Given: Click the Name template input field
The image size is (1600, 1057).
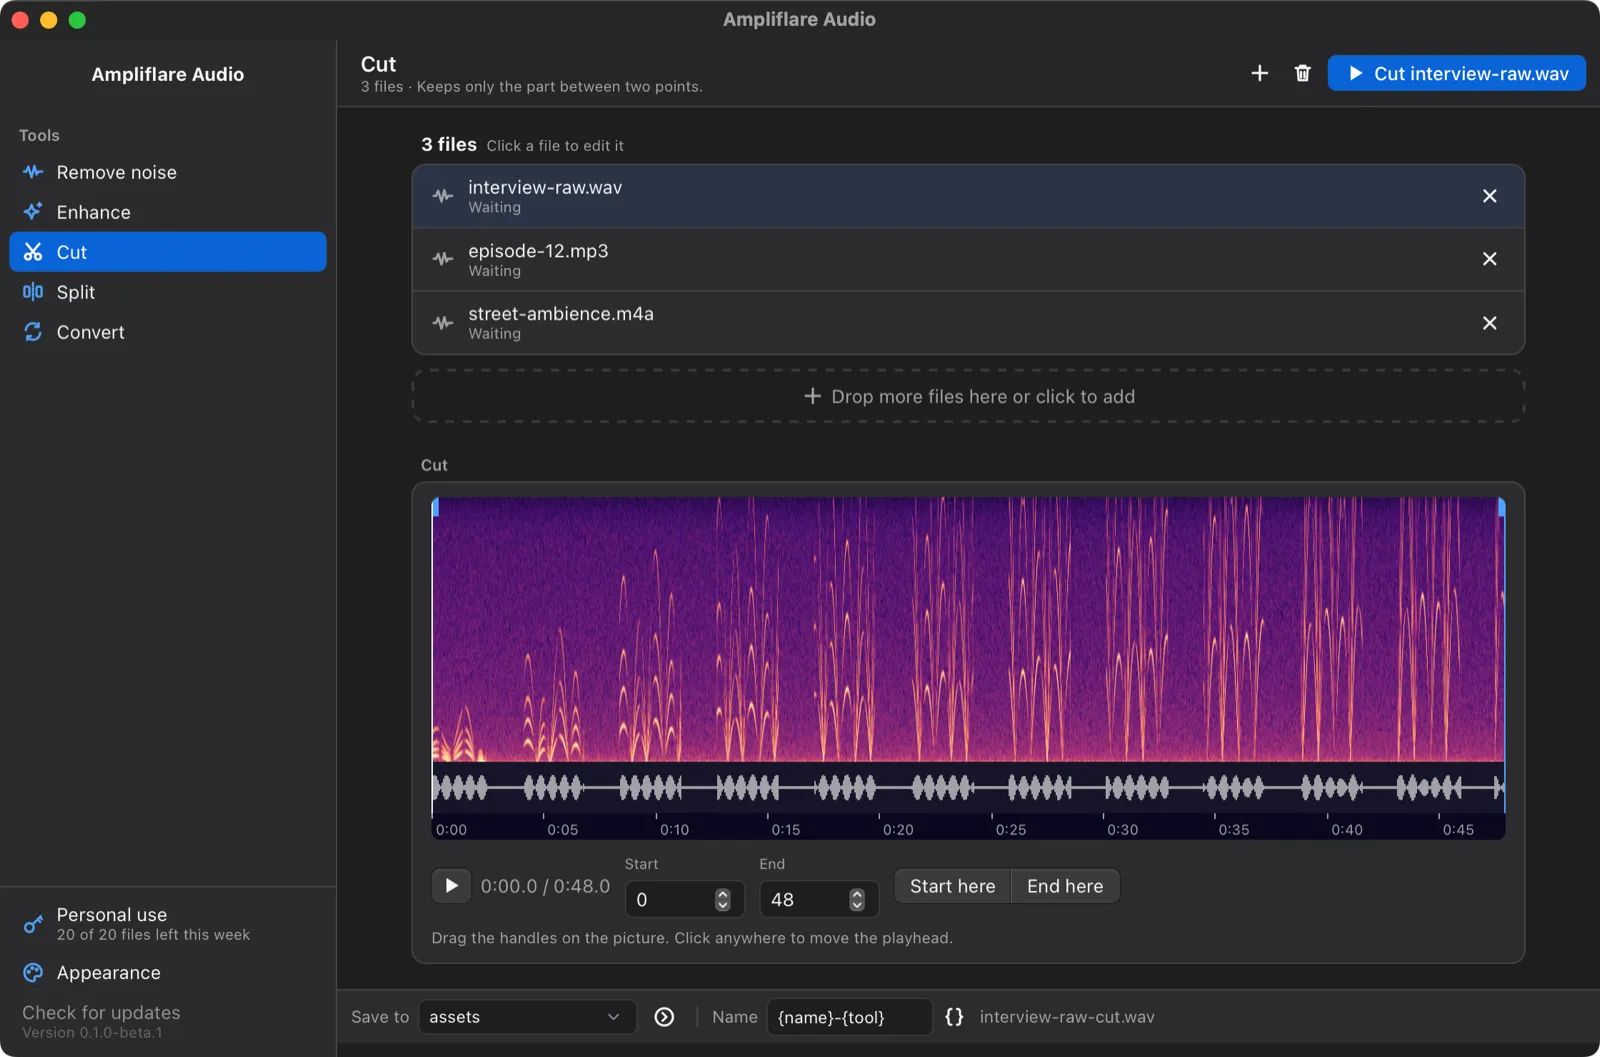Looking at the screenshot, I should click(x=849, y=1017).
